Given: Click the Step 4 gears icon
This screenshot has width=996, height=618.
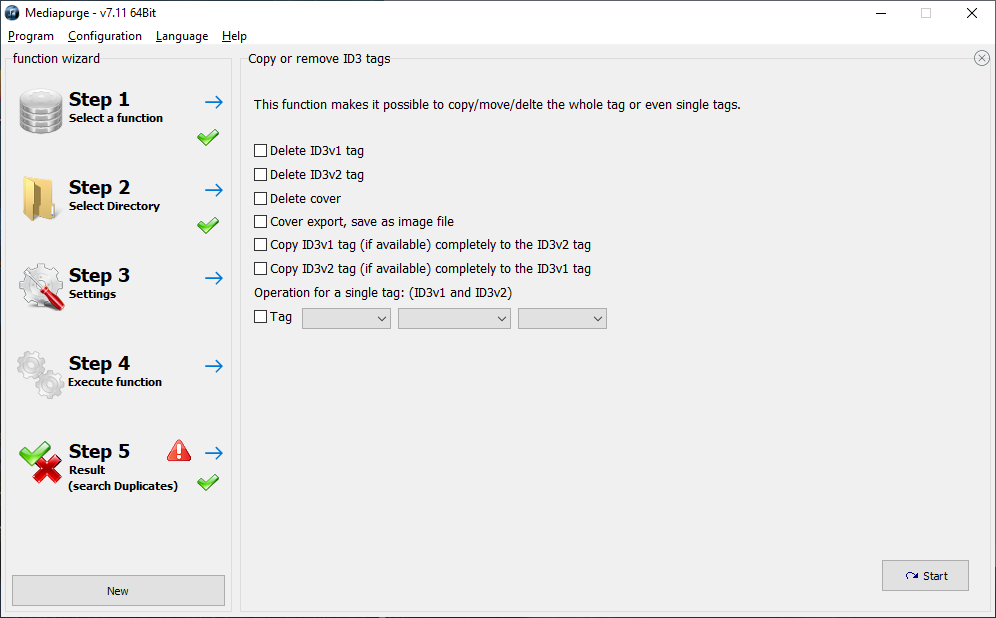Looking at the screenshot, I should 41,374.
